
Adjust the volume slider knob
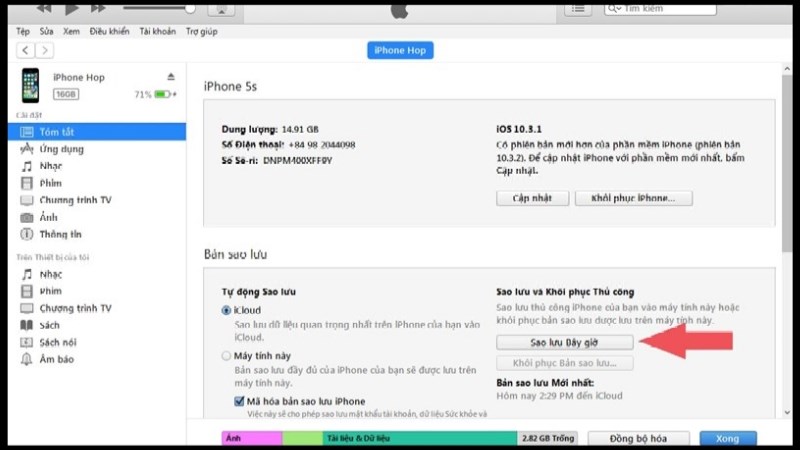coord(190,8)
